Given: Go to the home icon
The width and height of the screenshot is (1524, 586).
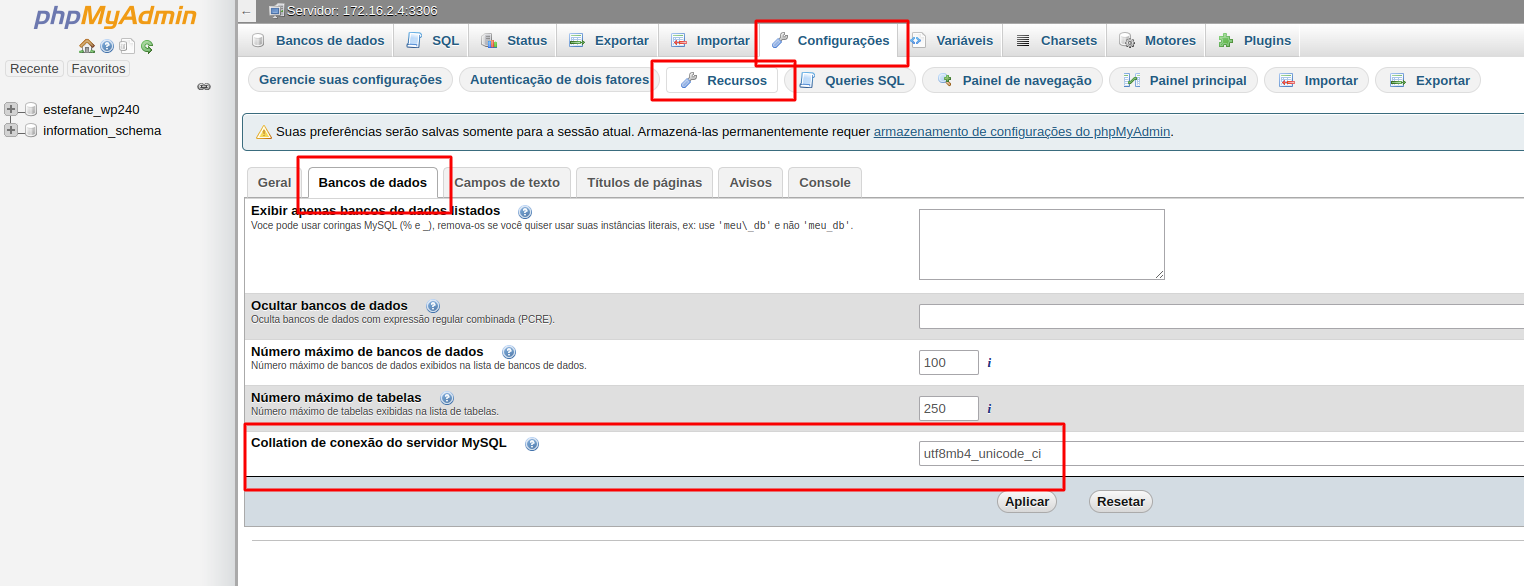Looking at the screenshot, I should coord(87,46).
